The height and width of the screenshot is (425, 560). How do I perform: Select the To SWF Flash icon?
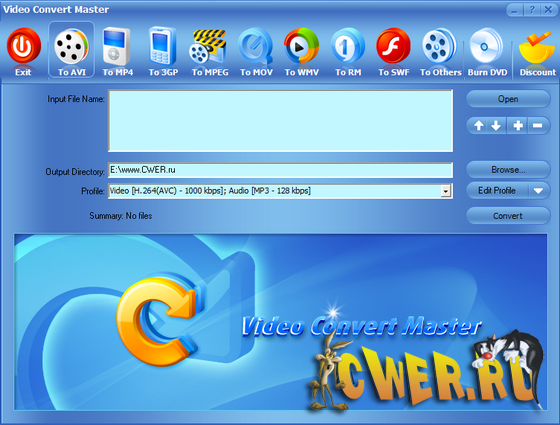(x=394, y=46)
